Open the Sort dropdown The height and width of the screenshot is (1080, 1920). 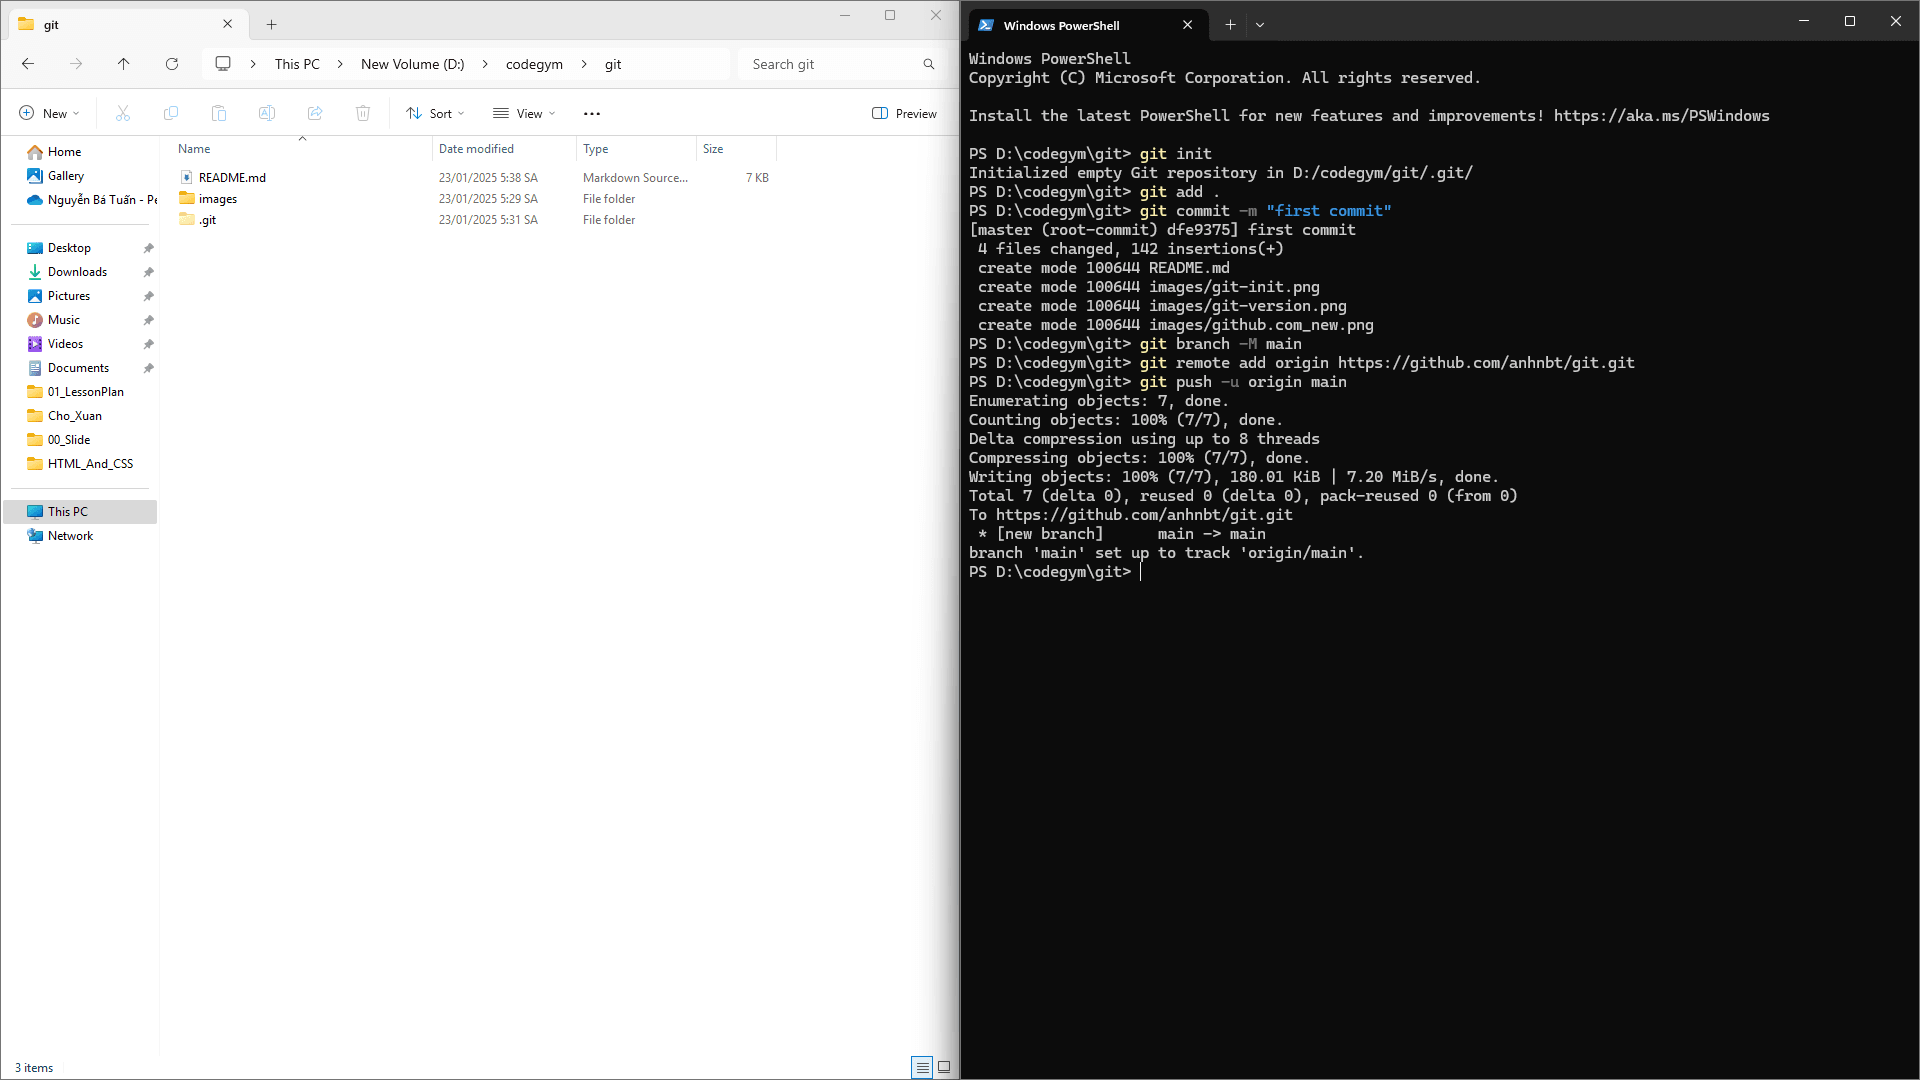click(x=435, y=113)
